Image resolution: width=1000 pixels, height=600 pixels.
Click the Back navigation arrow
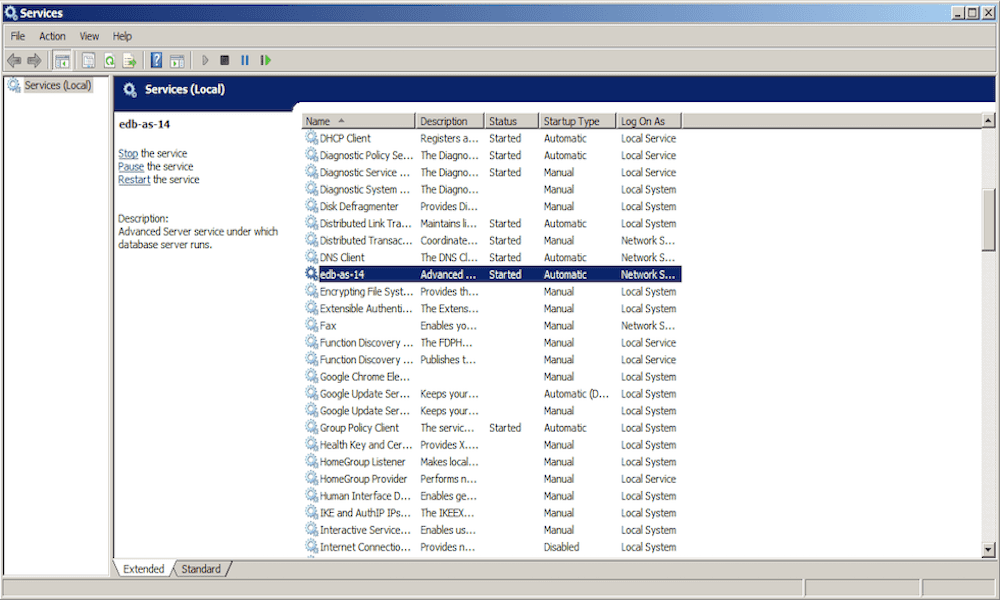(14, 60)
